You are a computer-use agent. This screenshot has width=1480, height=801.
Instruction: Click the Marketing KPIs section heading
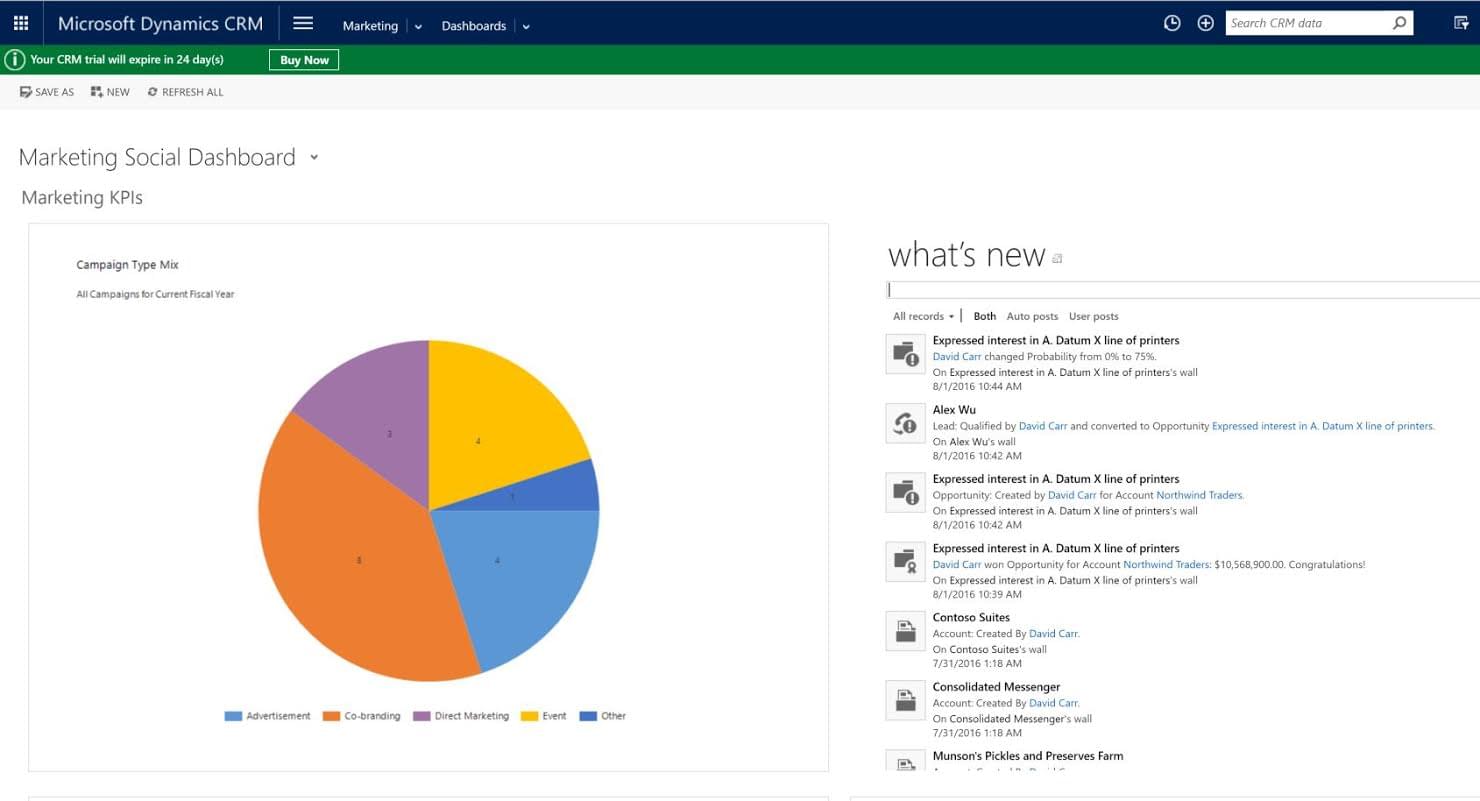(x=82, y=198)
